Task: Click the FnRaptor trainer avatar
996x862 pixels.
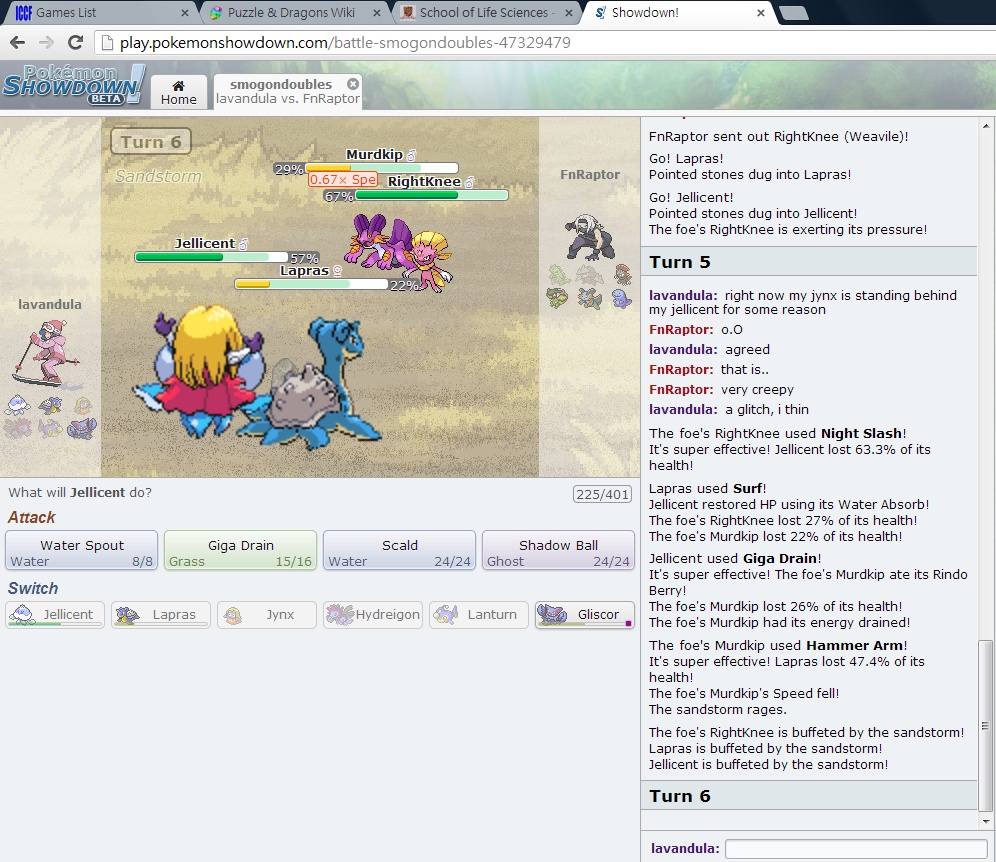Action: 590,237
